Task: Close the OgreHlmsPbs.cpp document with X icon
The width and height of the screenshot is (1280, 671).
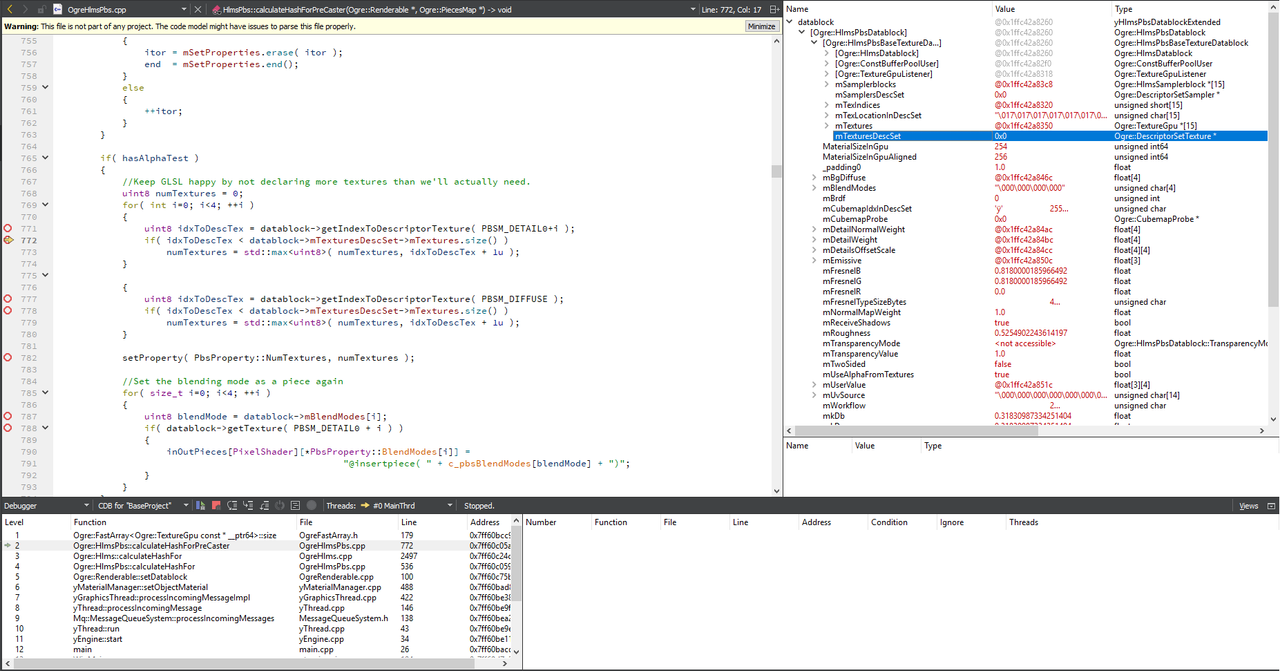Action: [198, 9]
